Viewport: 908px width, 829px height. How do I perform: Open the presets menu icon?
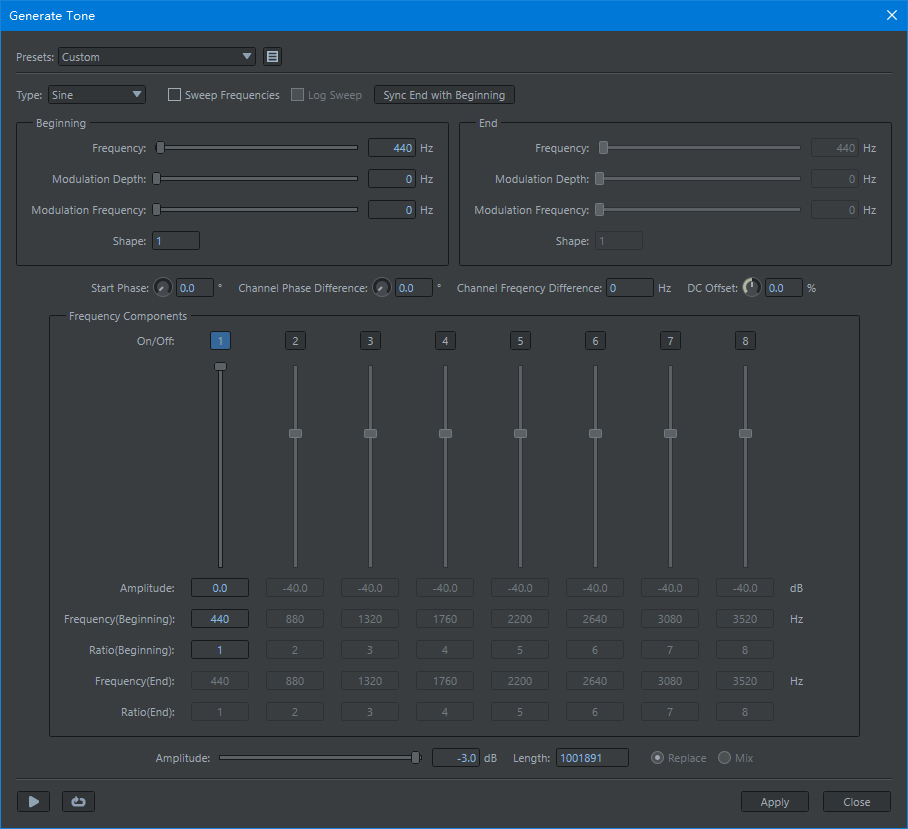272,57
